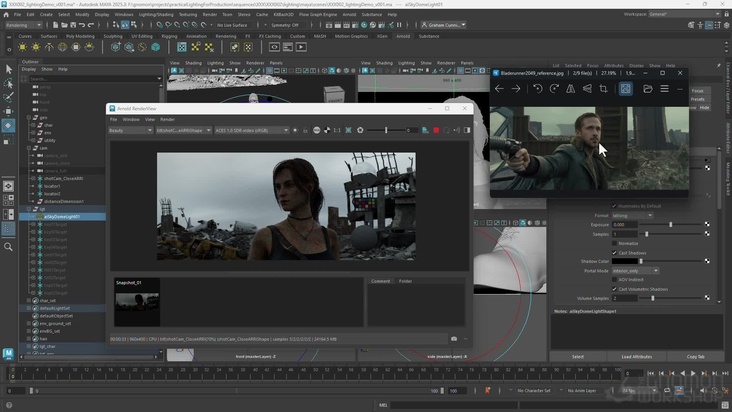Rotate the reference image left

coord(537,89)
